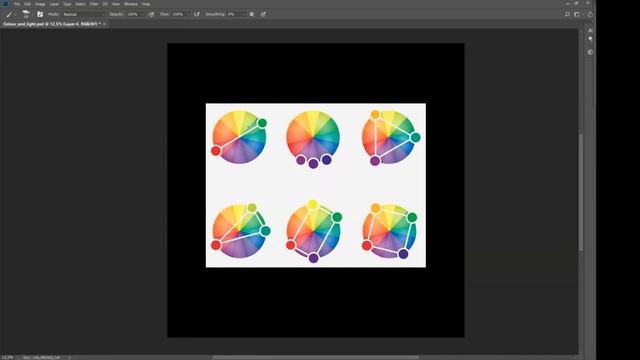Image resolution: width=640 pixels, height=360 pixels.
Task: Expand the workspace switcher dropdown arrow
Action: [x=583, y=14]
